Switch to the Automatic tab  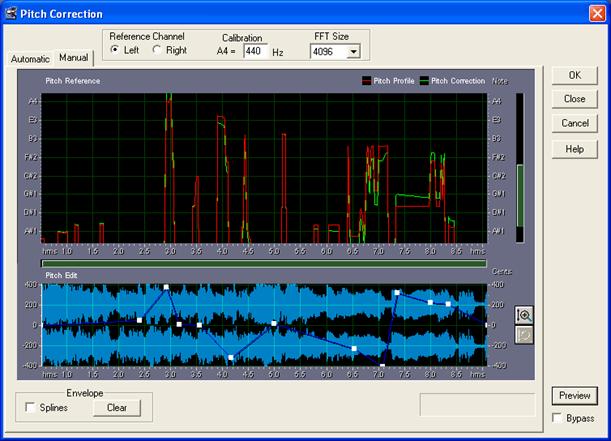(30, 59)
